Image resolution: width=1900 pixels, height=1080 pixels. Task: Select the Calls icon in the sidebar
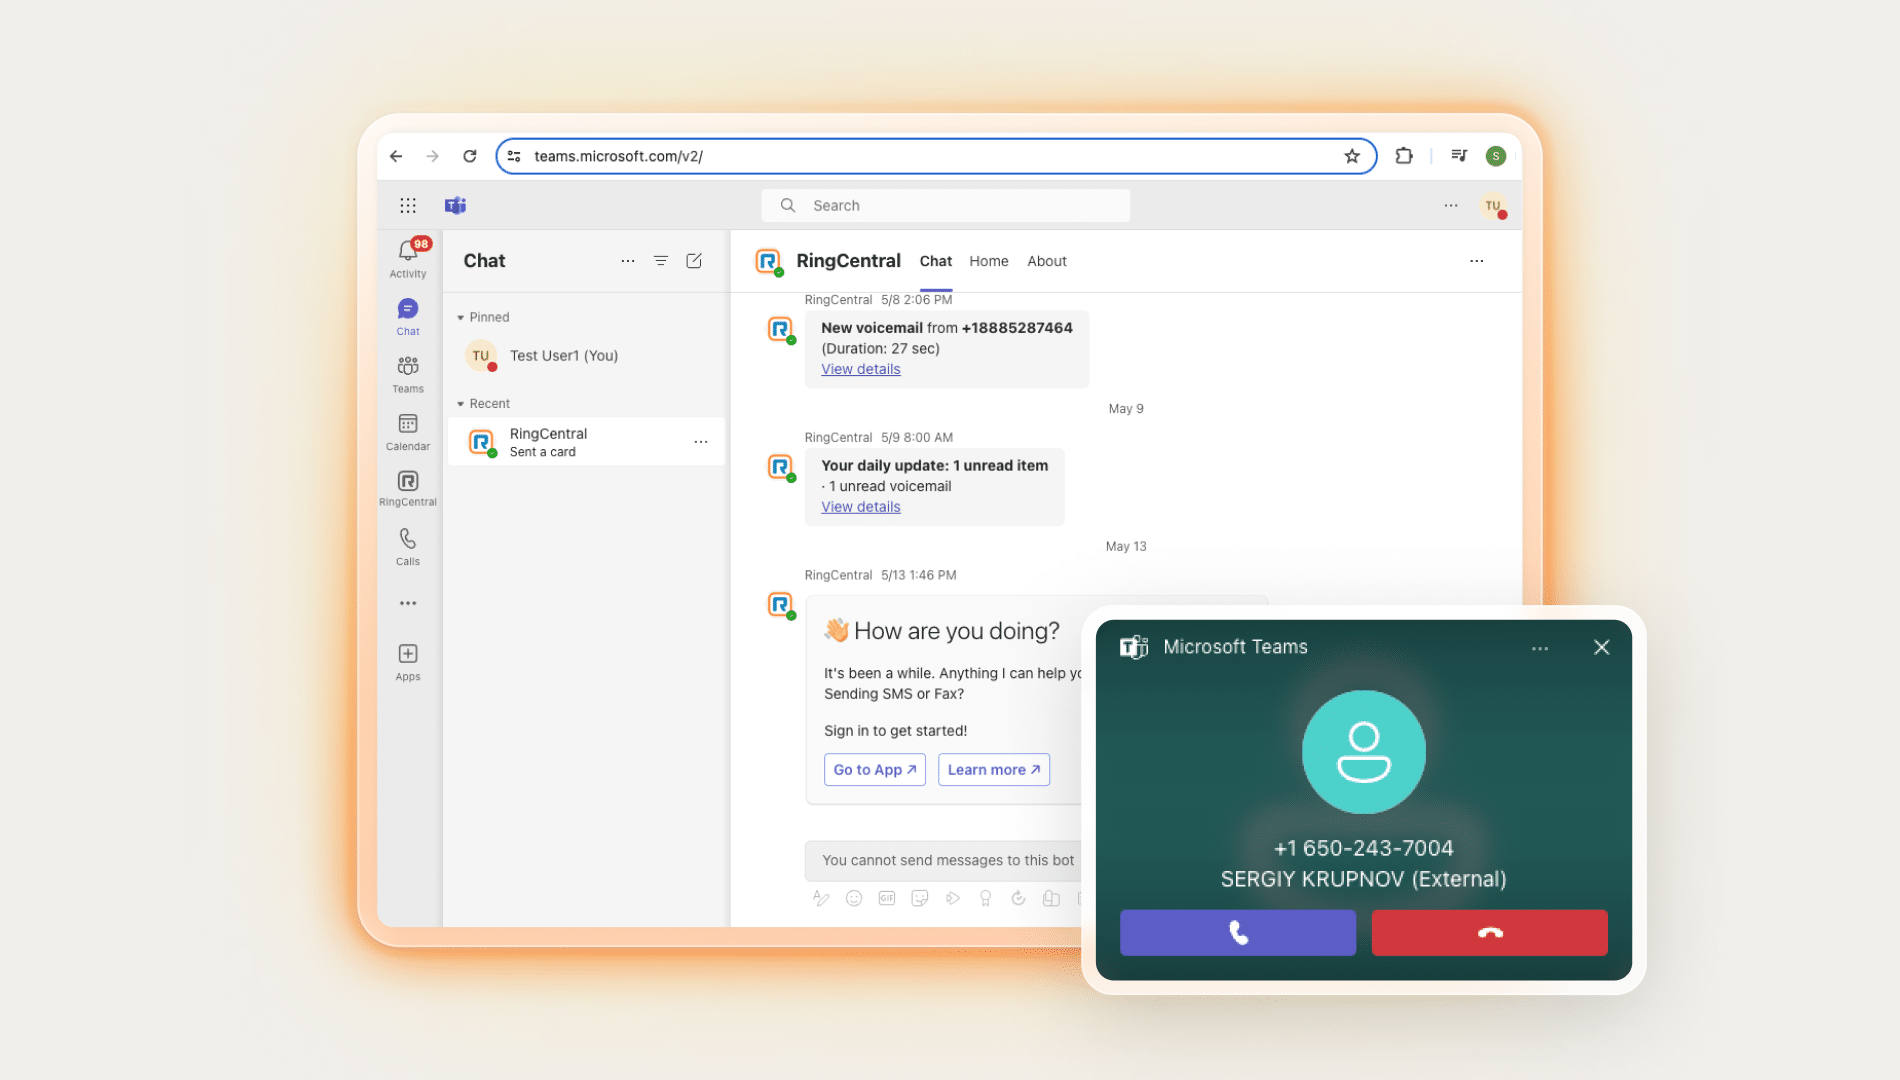tap(408, 546)
